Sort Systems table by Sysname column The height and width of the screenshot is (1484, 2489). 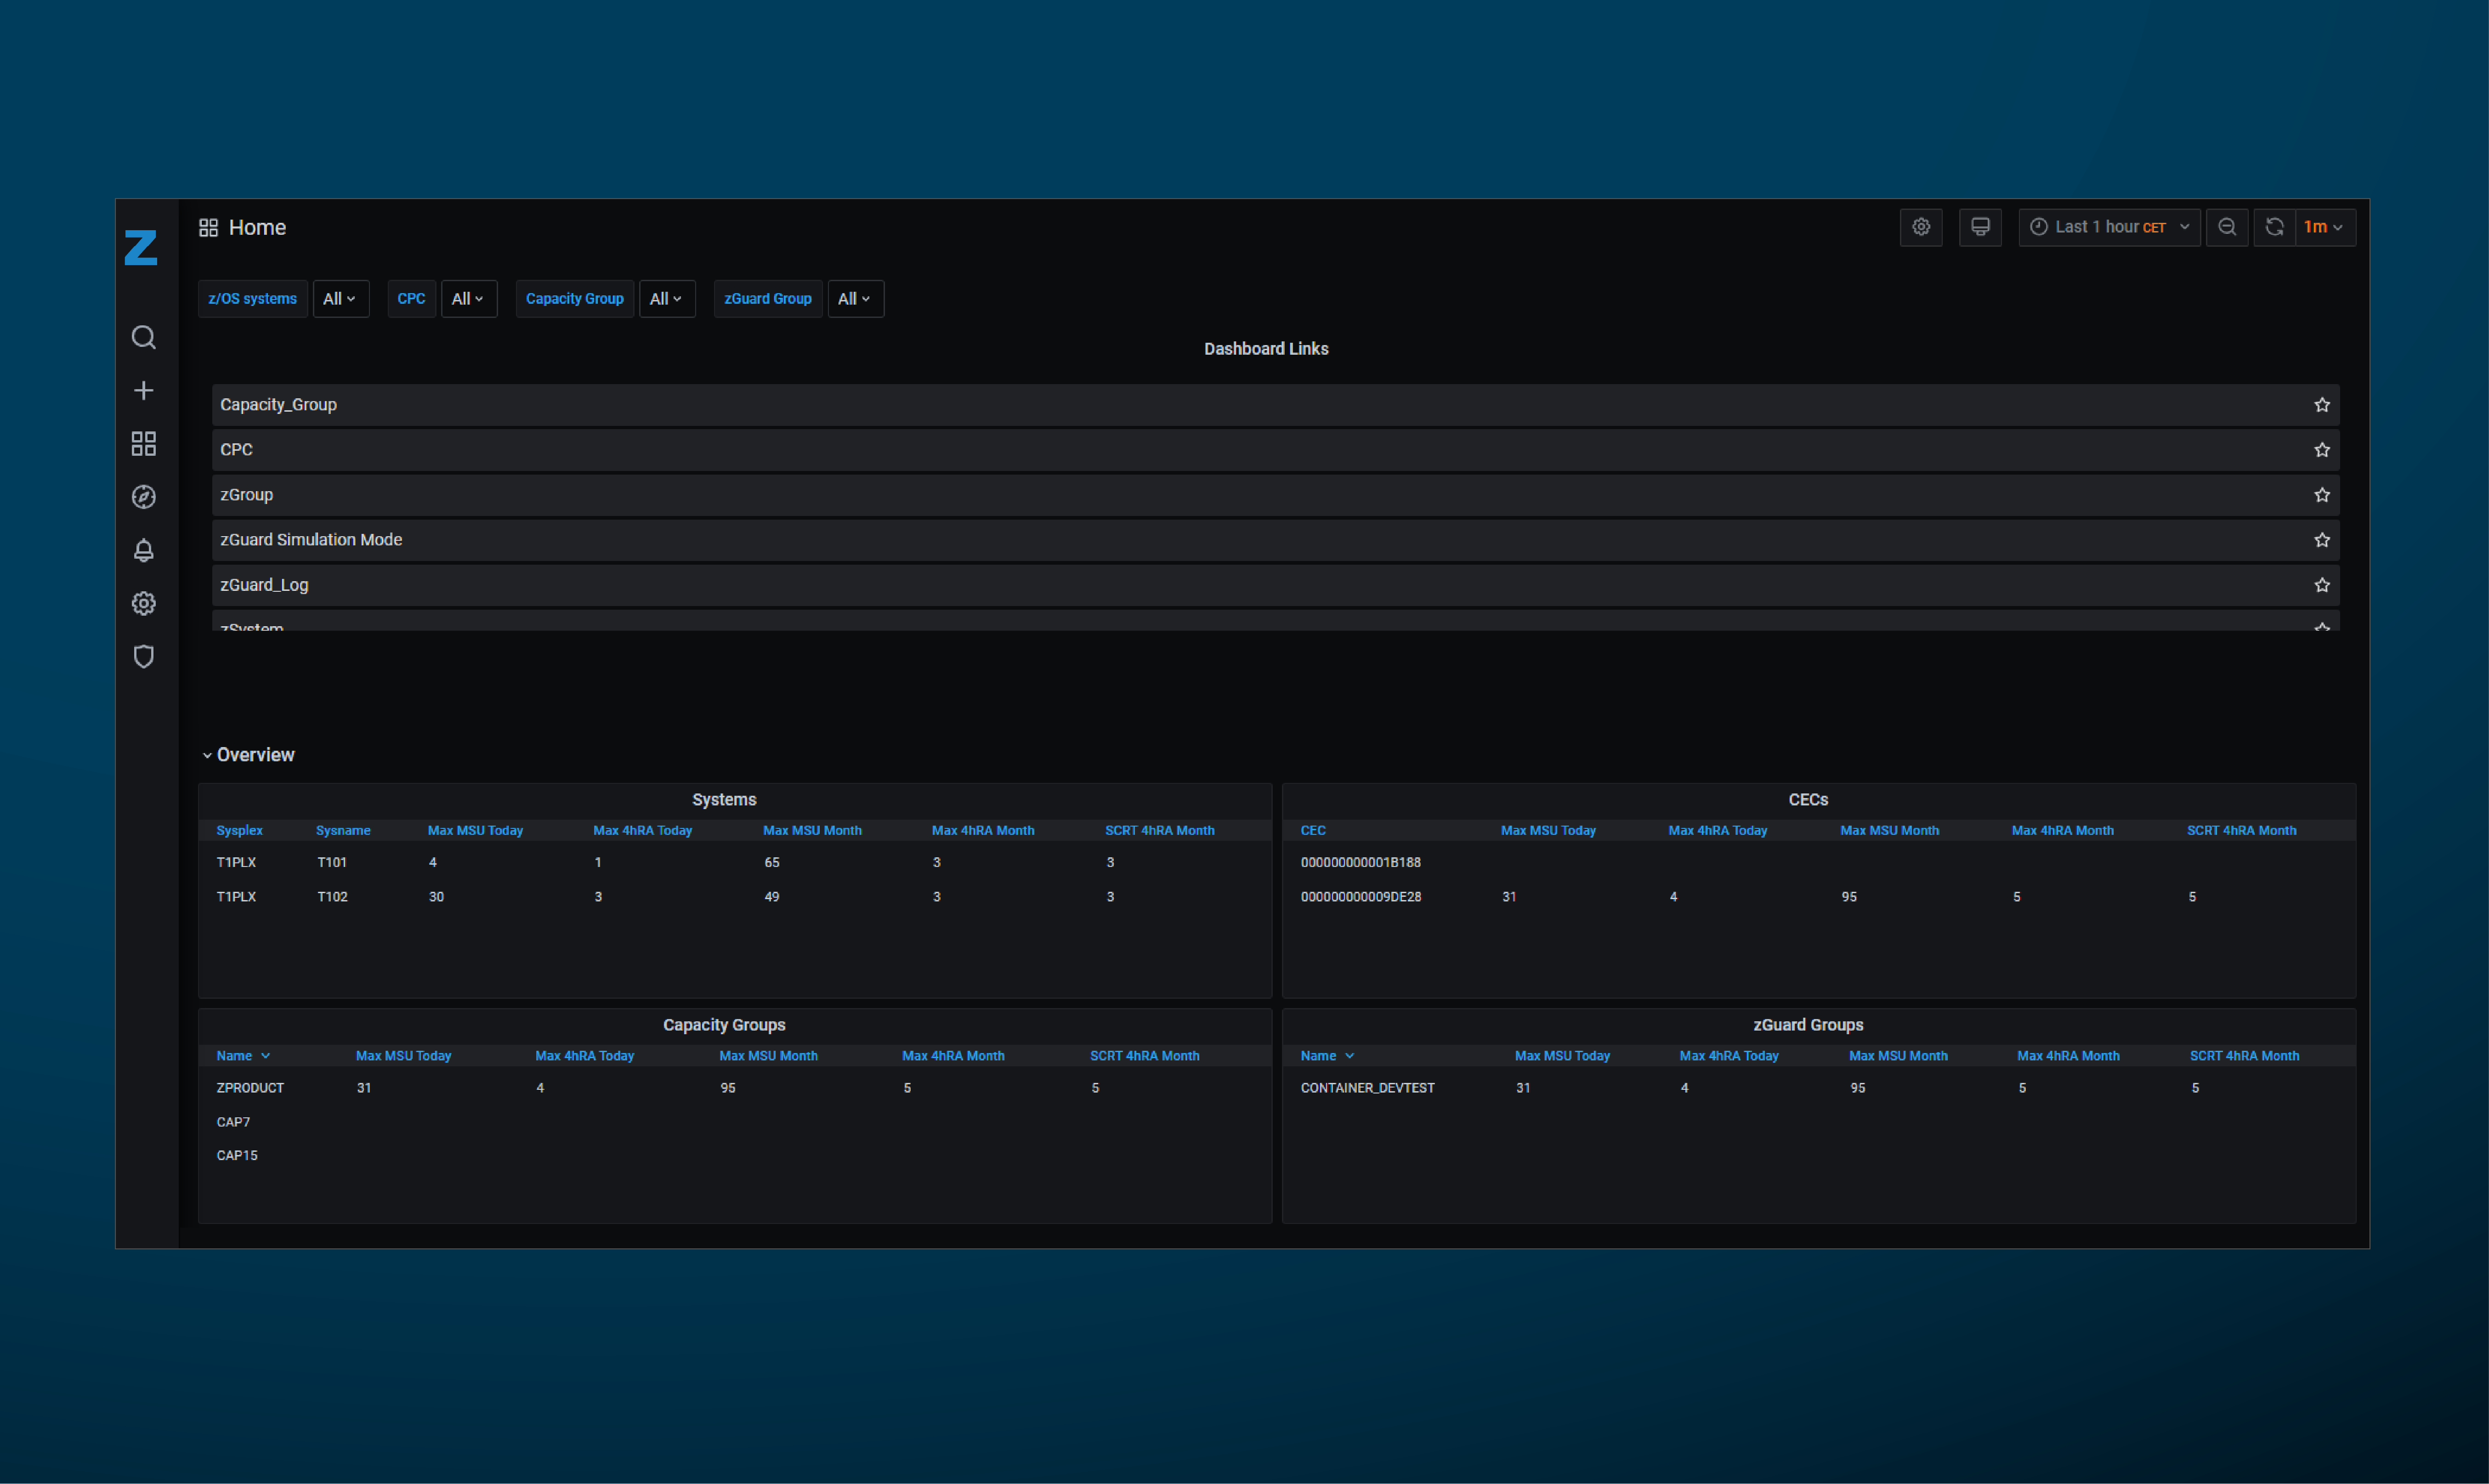[343, 830]
